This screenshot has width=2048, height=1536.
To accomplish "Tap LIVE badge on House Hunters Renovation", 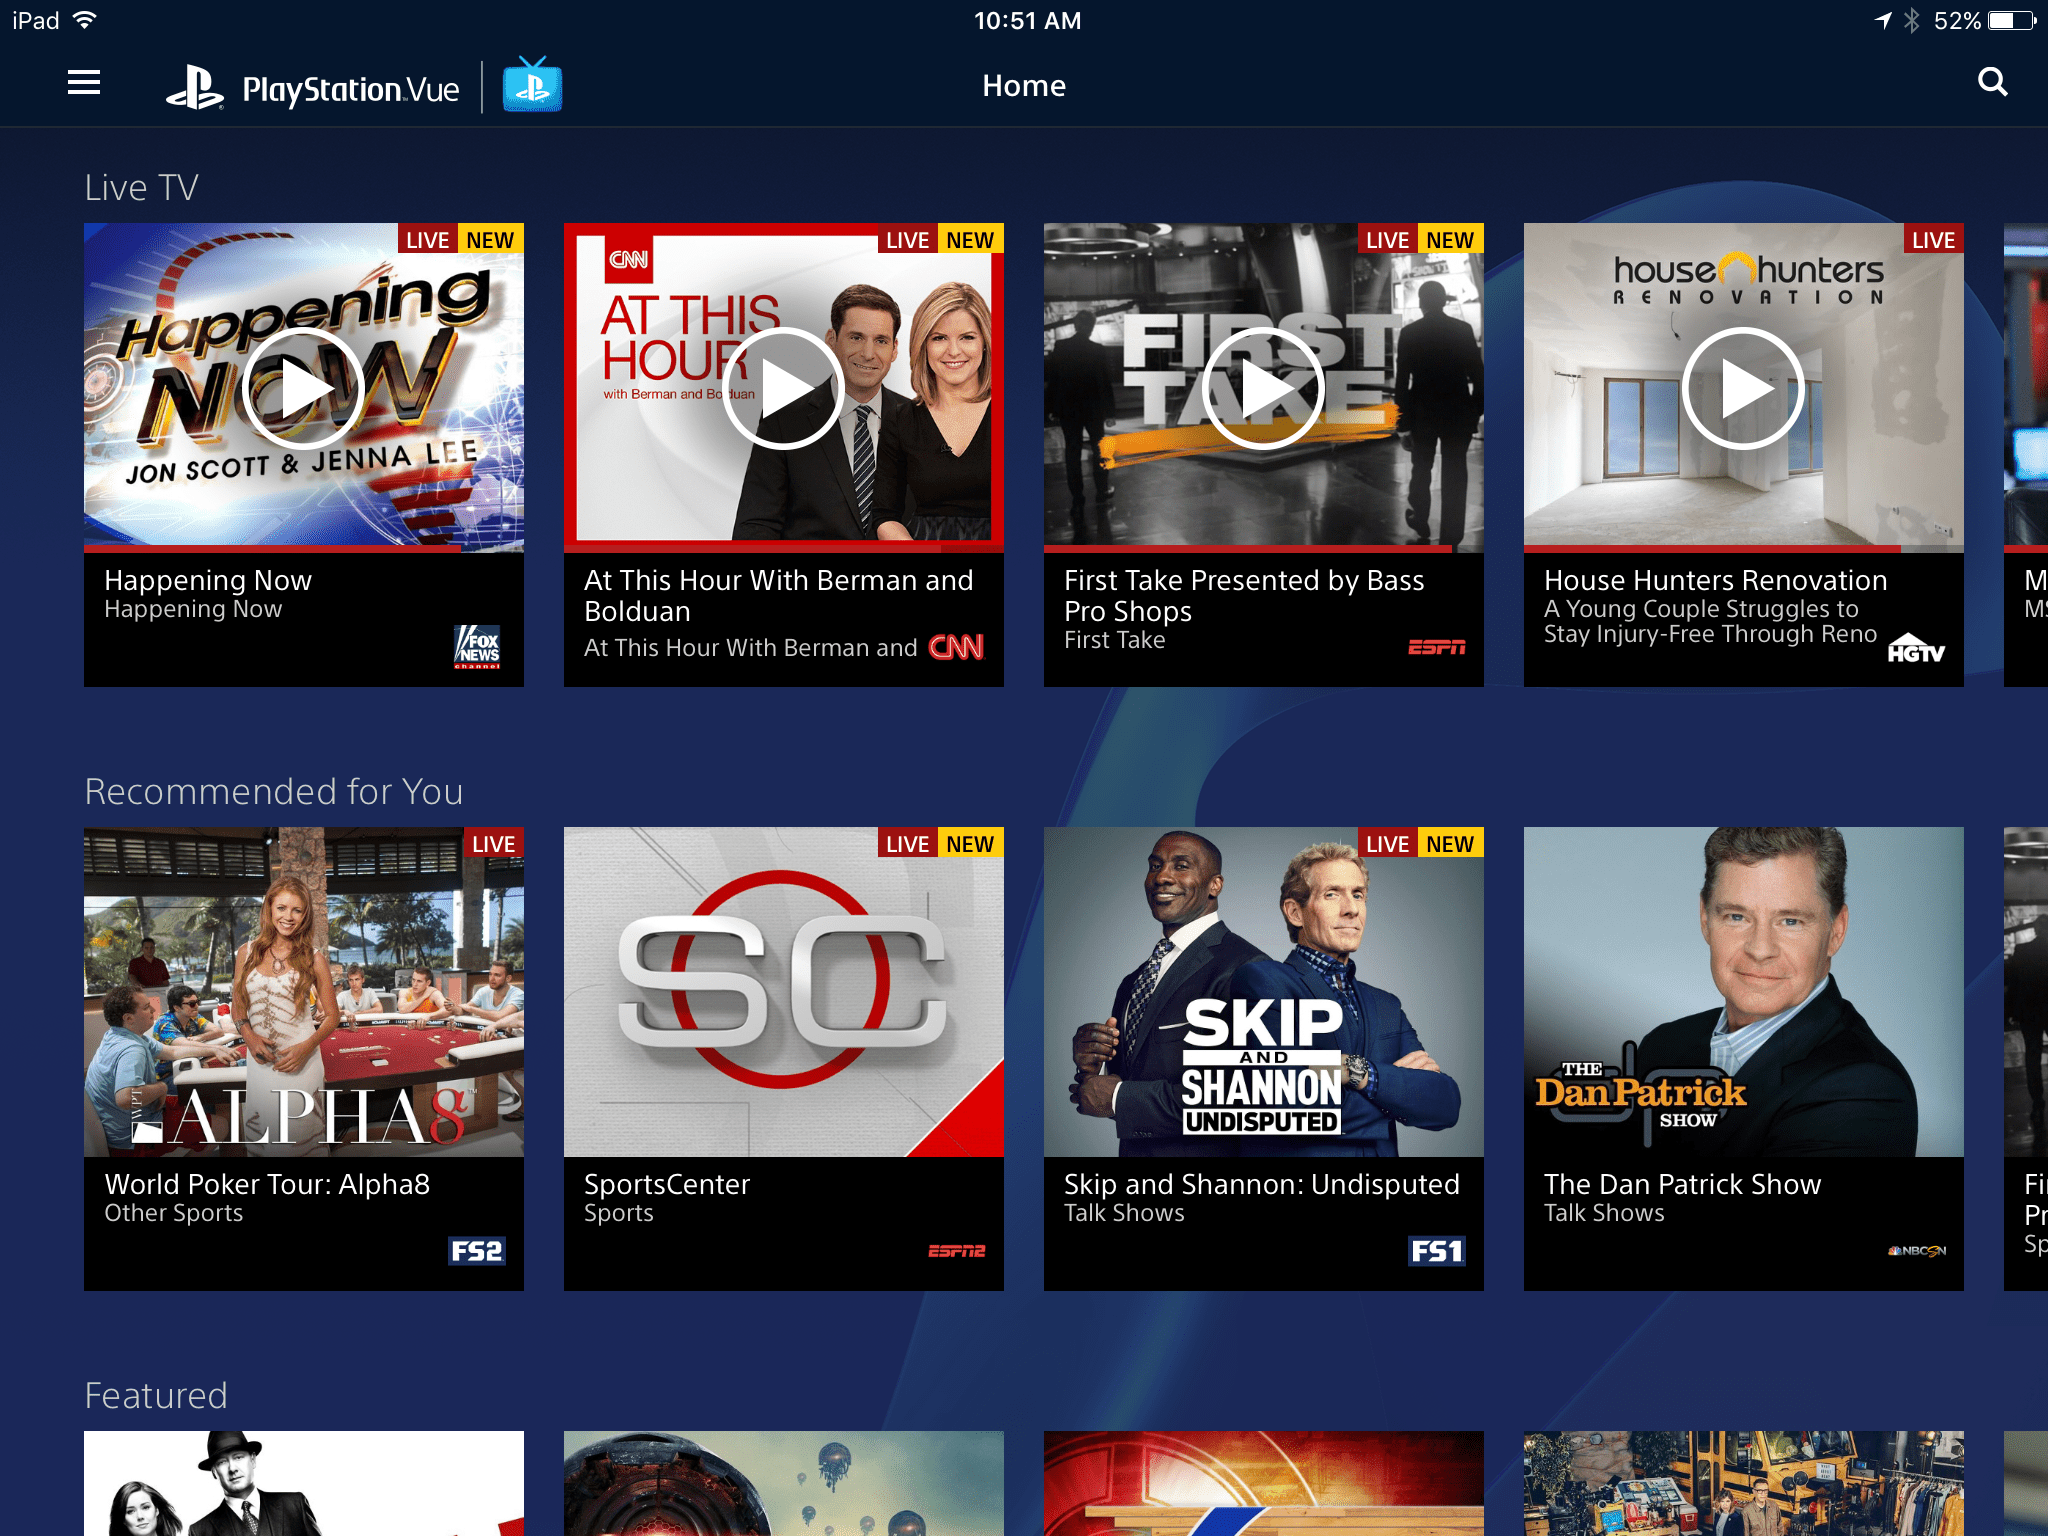I will click(1933, 240).
